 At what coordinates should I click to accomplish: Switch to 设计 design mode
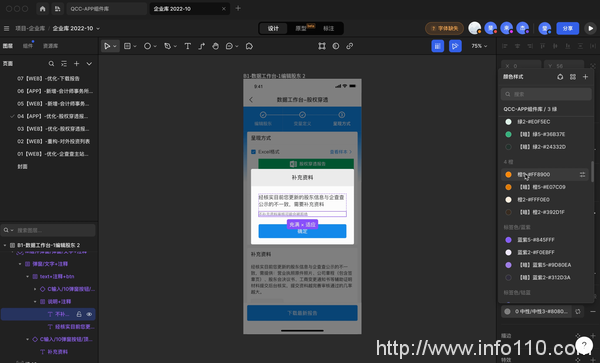[x=273, y=28]
